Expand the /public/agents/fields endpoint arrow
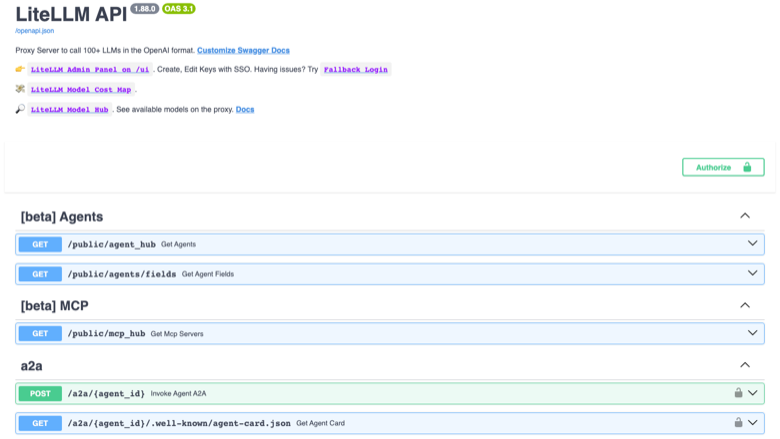 point(753,273)
